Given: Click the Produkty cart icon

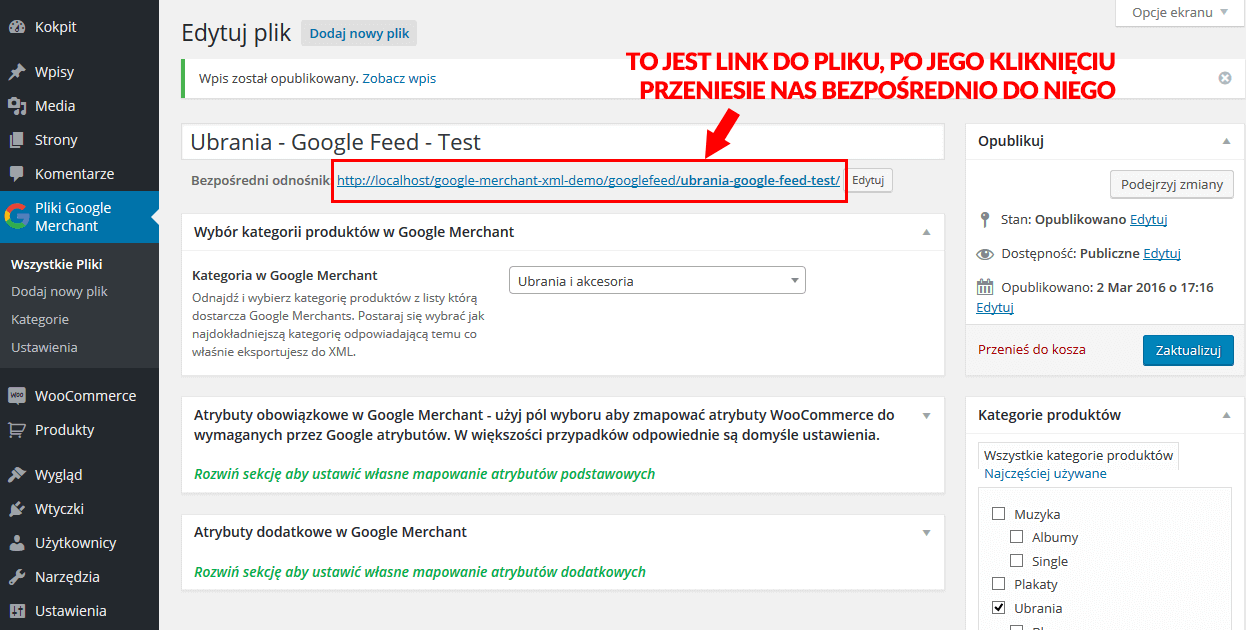Looking at the screenshot, I should pyautogui.click(x=17, y=430).
